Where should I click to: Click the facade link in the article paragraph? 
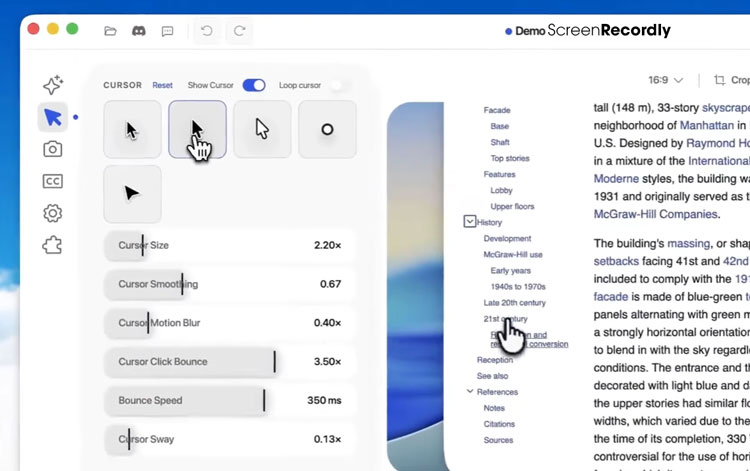611,296
